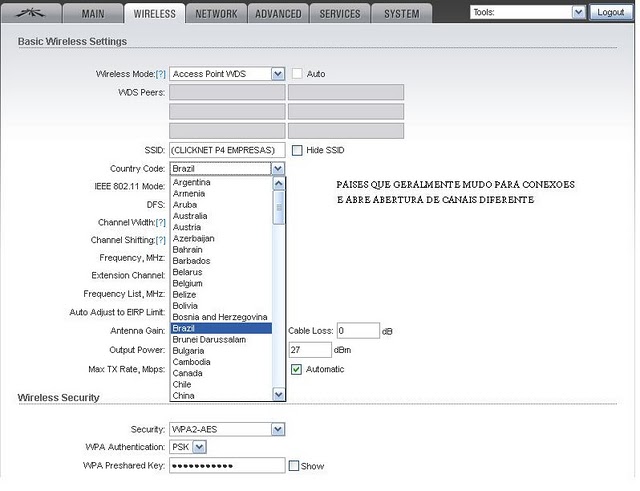Uncheck the Automatic TX rate checkbox

(296, 369)
